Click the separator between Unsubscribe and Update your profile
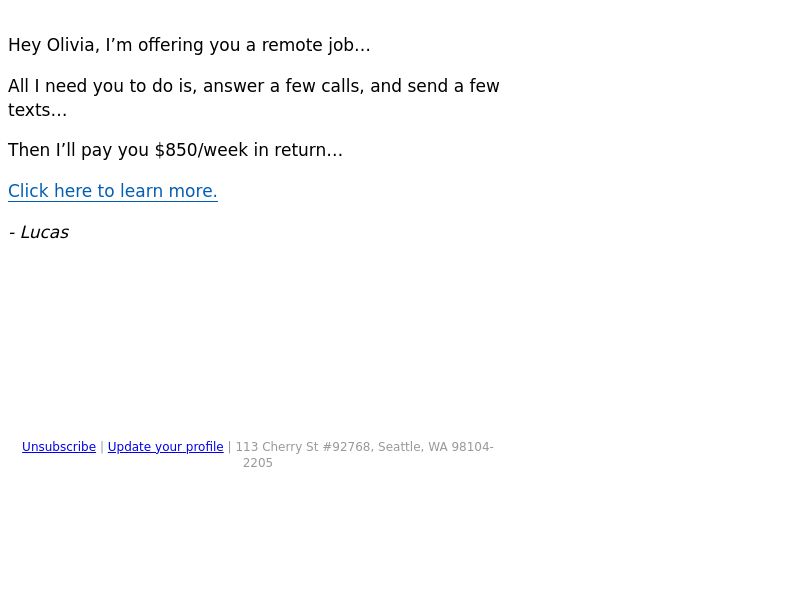The width and height of the screenshot is (800, 600). click(x=102, y=447)
